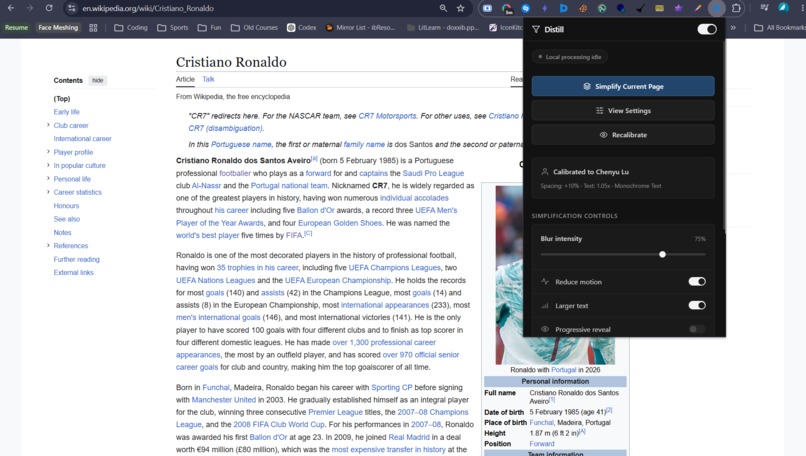Click the blue D-shaped extension icon

(x=563, y=8)
